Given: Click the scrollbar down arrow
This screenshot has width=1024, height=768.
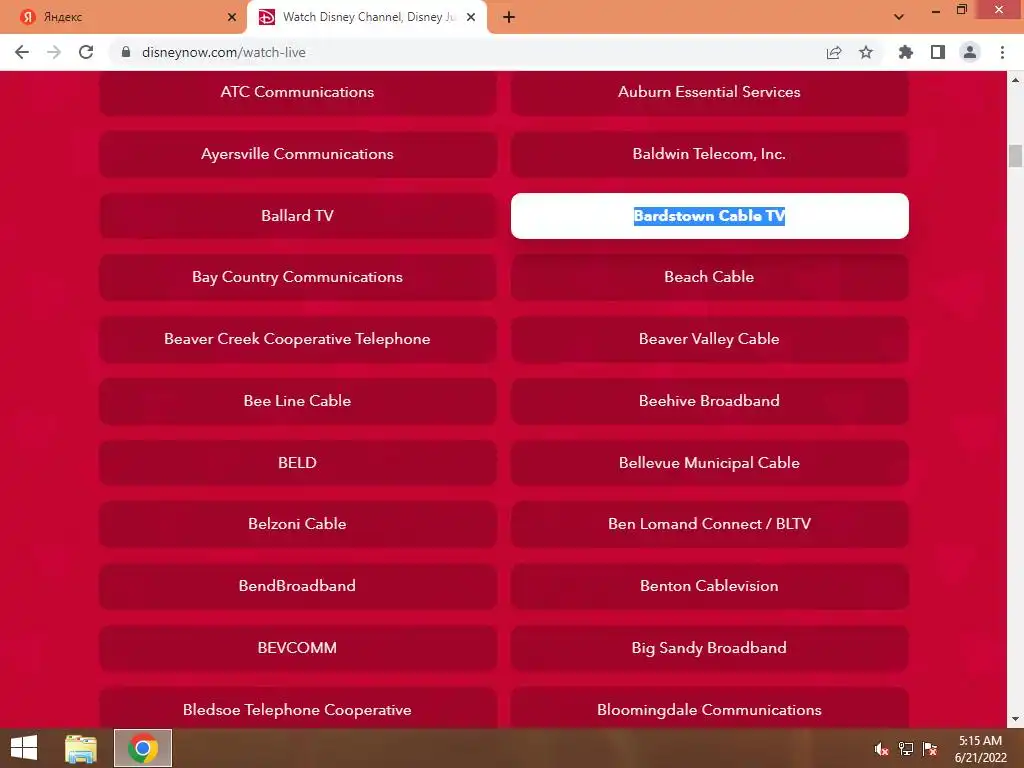Looking at the screenshot, I should click(x=1016, y=720).
